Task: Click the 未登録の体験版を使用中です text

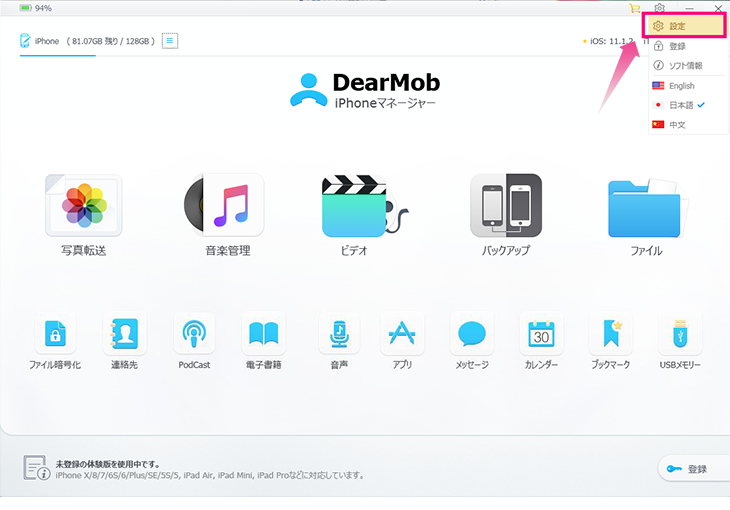Action: pos(108,464)
